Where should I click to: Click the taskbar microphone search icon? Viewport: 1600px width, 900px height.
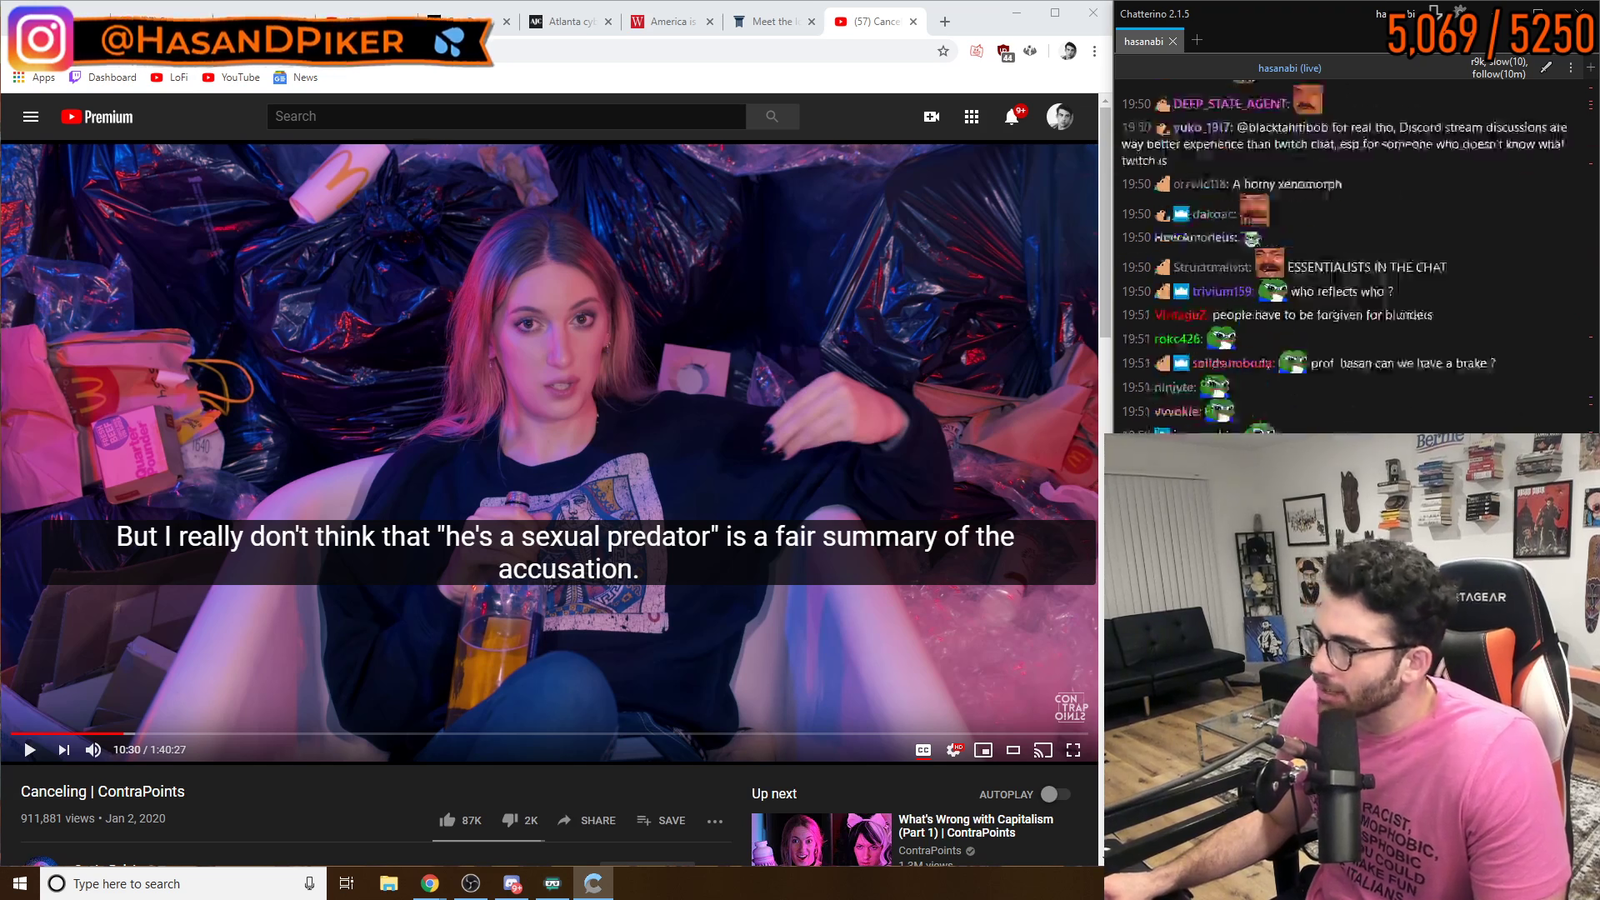(x=309, y=883)
